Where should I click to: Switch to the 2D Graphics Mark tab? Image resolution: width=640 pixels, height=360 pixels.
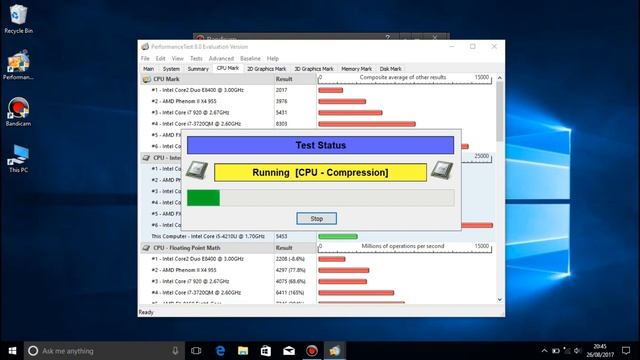click(267, 69)
